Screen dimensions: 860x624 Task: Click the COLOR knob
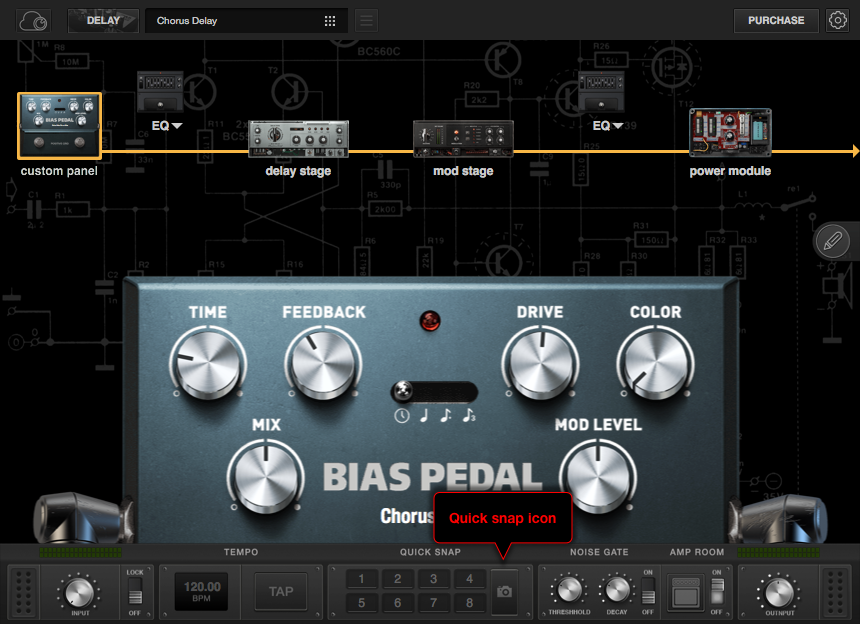click(x=655, y=363)
